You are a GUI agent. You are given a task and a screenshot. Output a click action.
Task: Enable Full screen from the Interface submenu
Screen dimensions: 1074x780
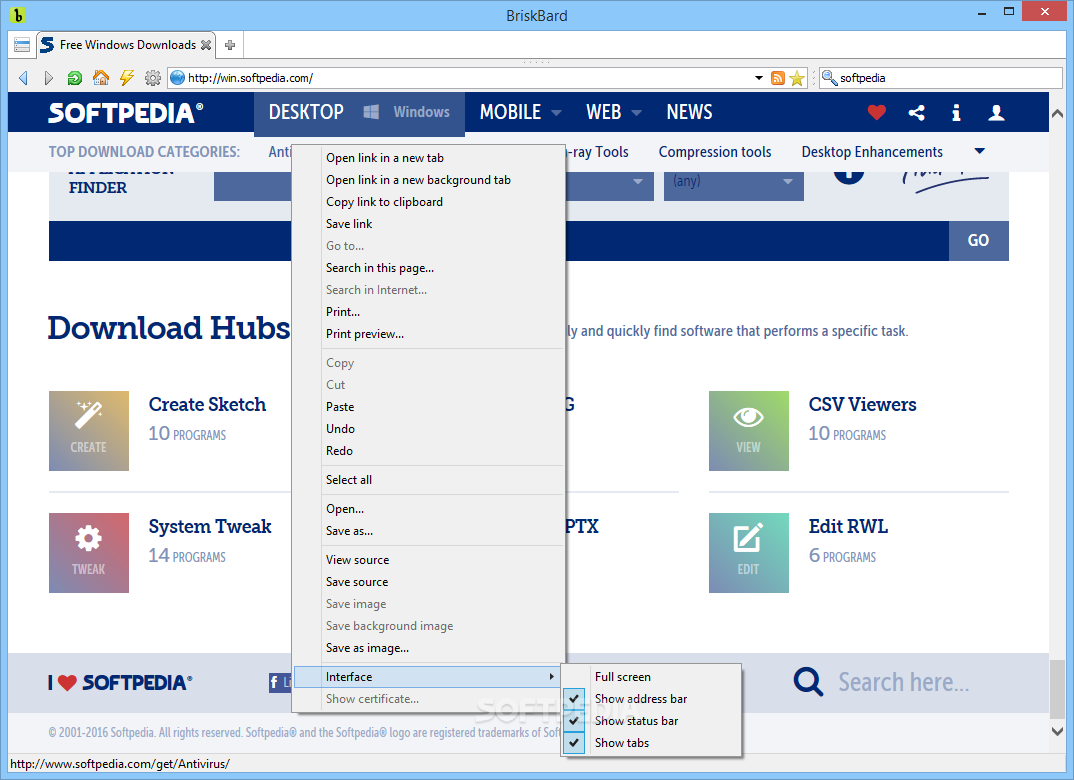coord(651,677)
